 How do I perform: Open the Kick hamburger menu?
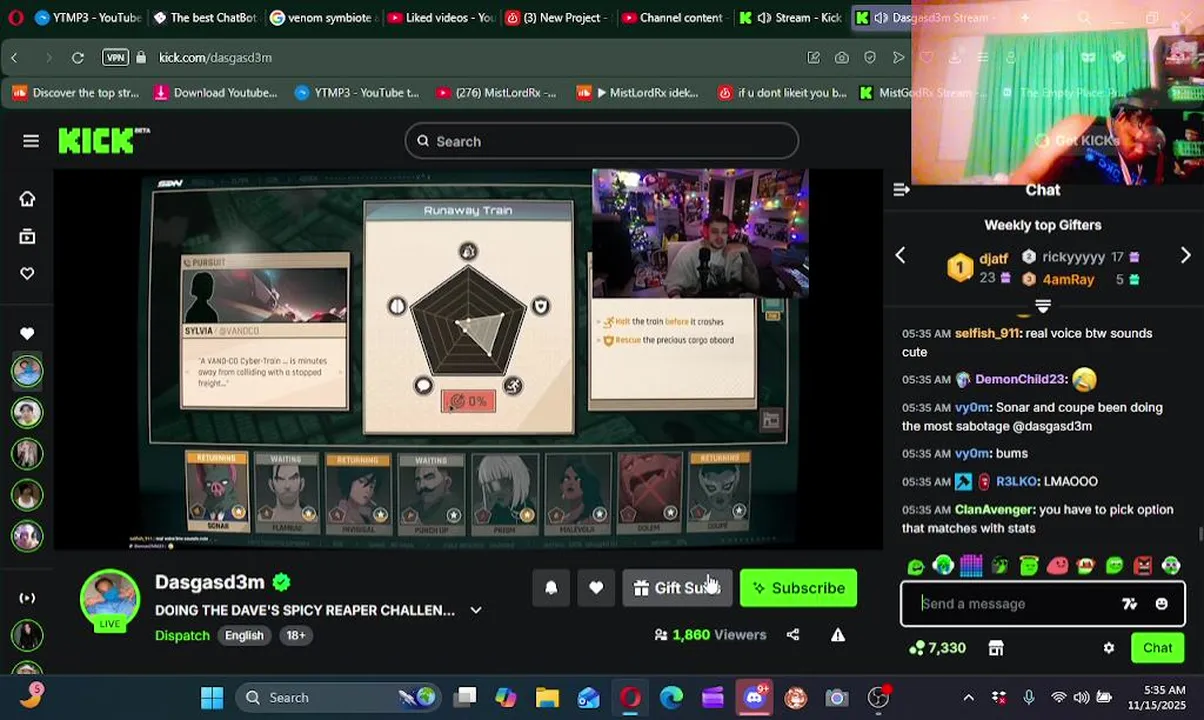pos(31,141)
